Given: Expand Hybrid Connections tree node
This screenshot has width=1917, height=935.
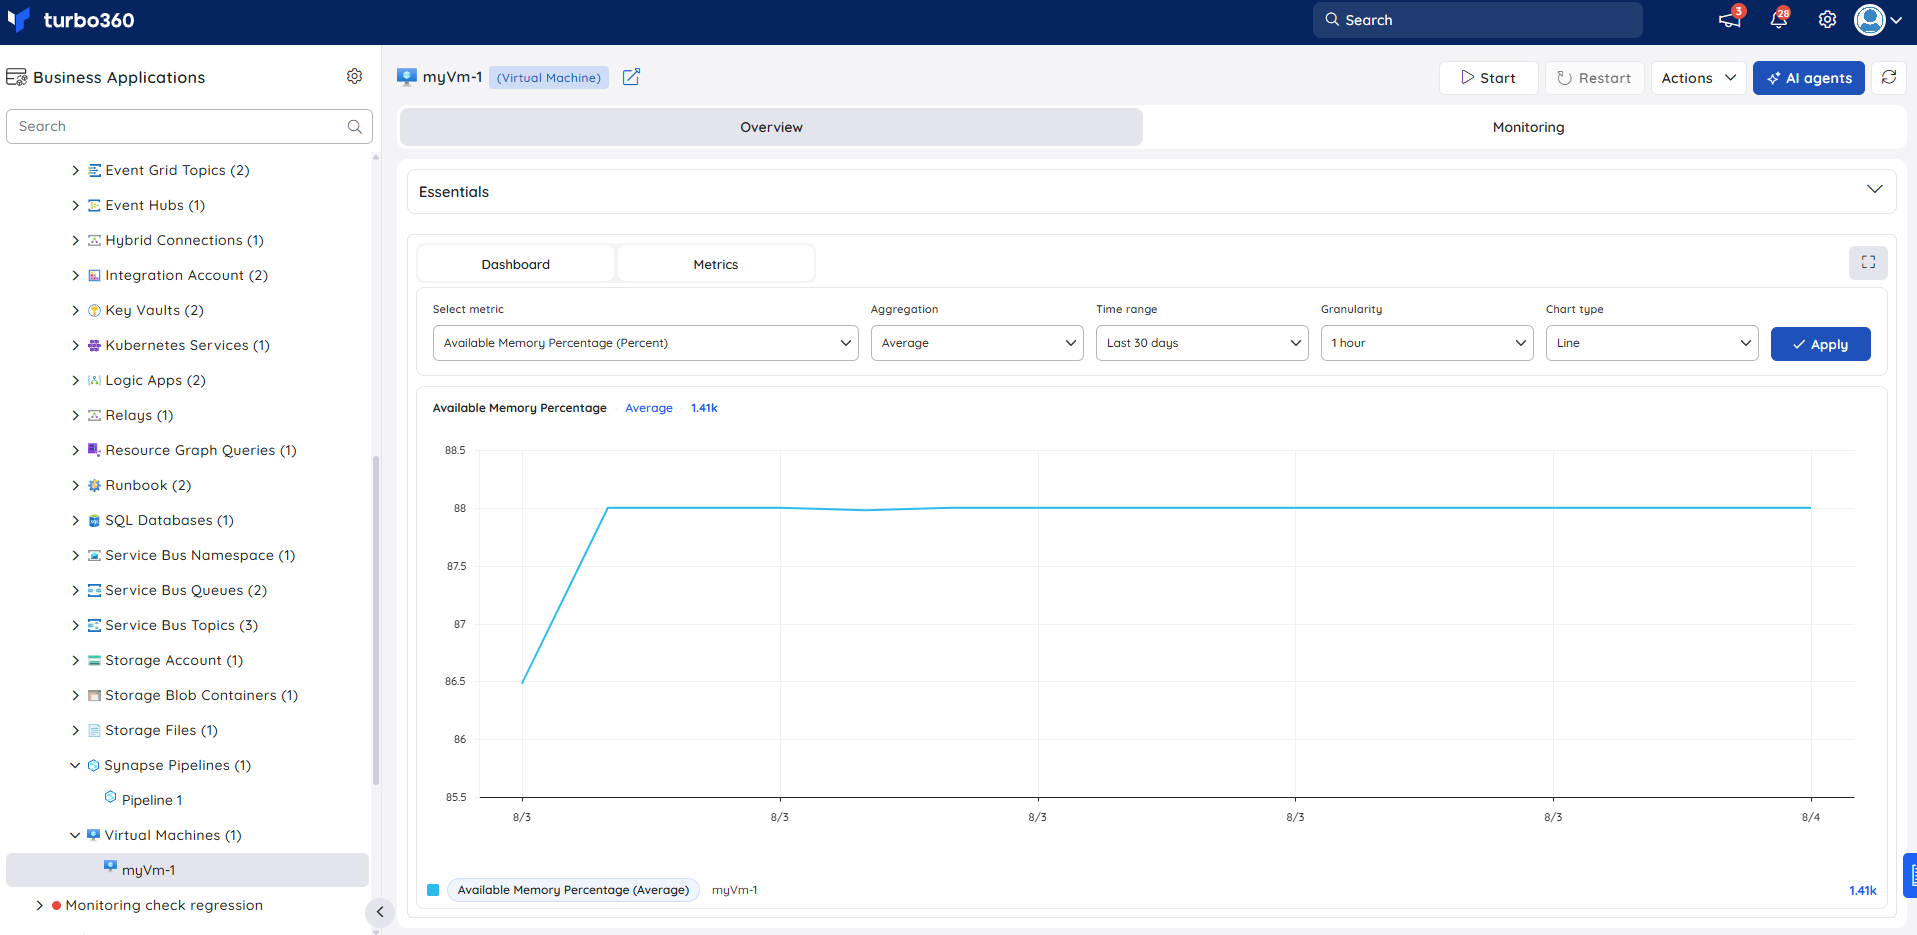Looking at the screenshot, I should (75, 241).
